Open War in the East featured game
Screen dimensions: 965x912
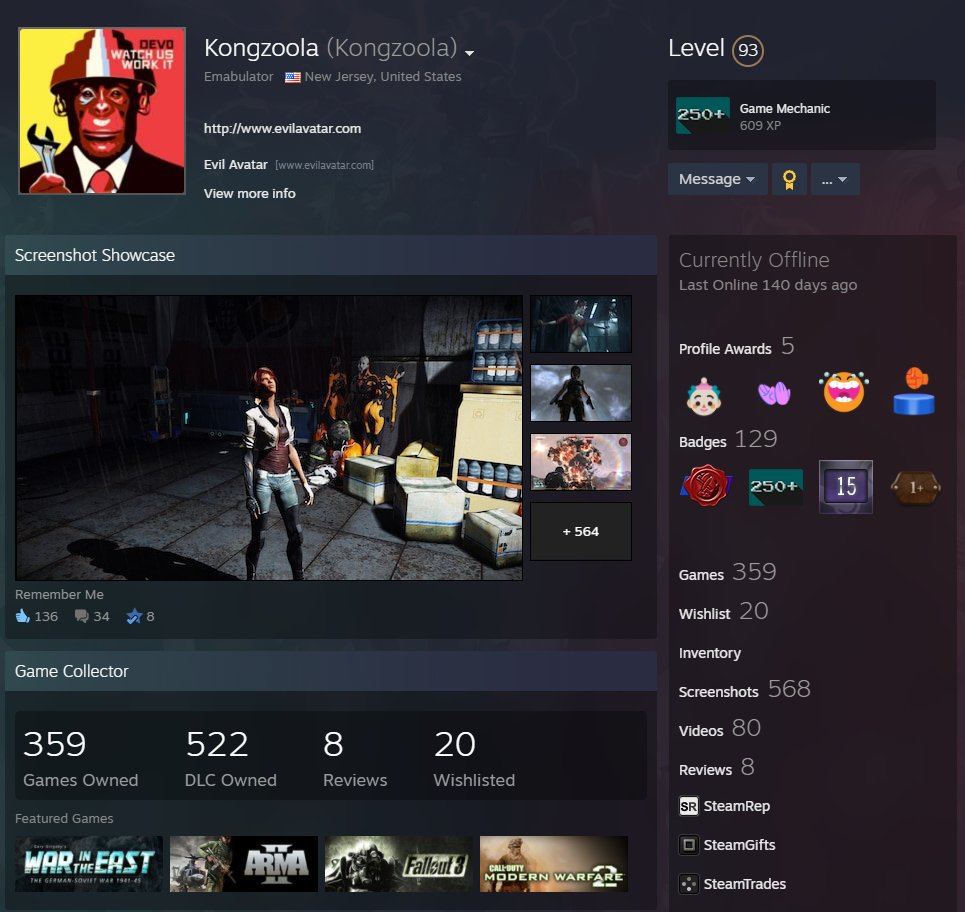(x=89, y=864)
